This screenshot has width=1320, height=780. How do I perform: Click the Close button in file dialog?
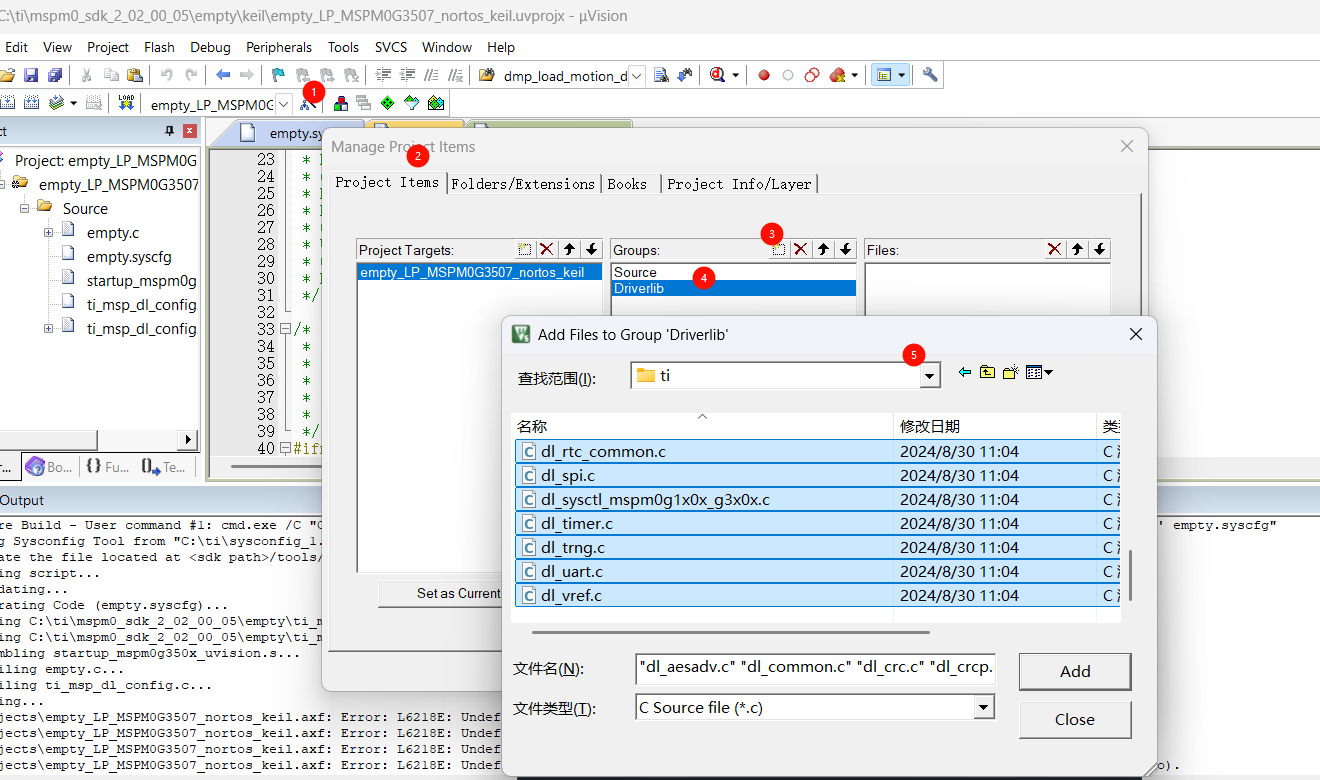click(x=1074, y=720)
